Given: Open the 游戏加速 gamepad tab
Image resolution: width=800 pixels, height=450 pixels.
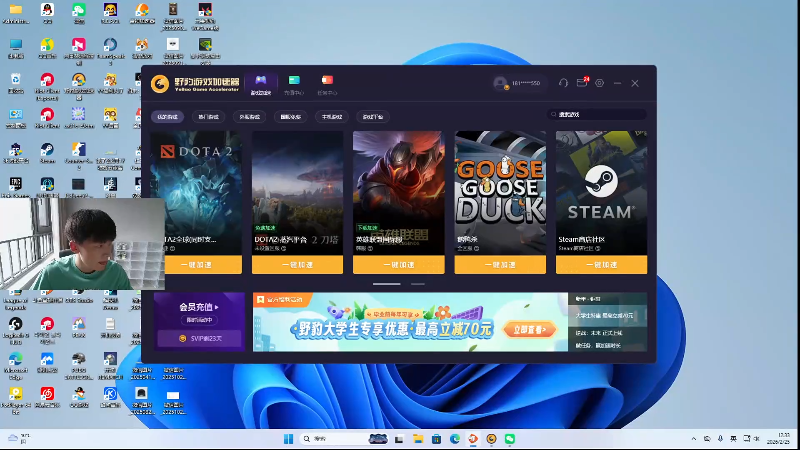Looking at the screenshot, I should [261, 84].
